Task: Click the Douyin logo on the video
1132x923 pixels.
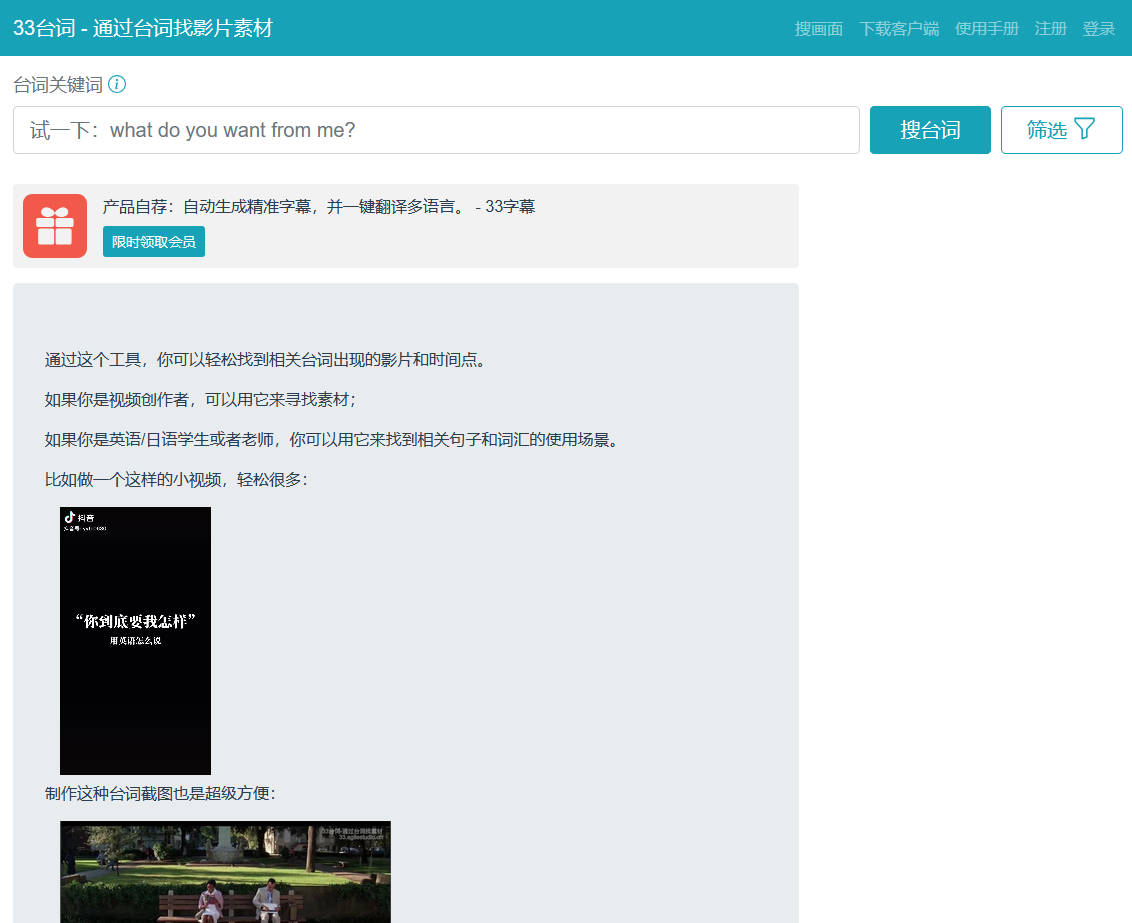Action: [70, 517]
